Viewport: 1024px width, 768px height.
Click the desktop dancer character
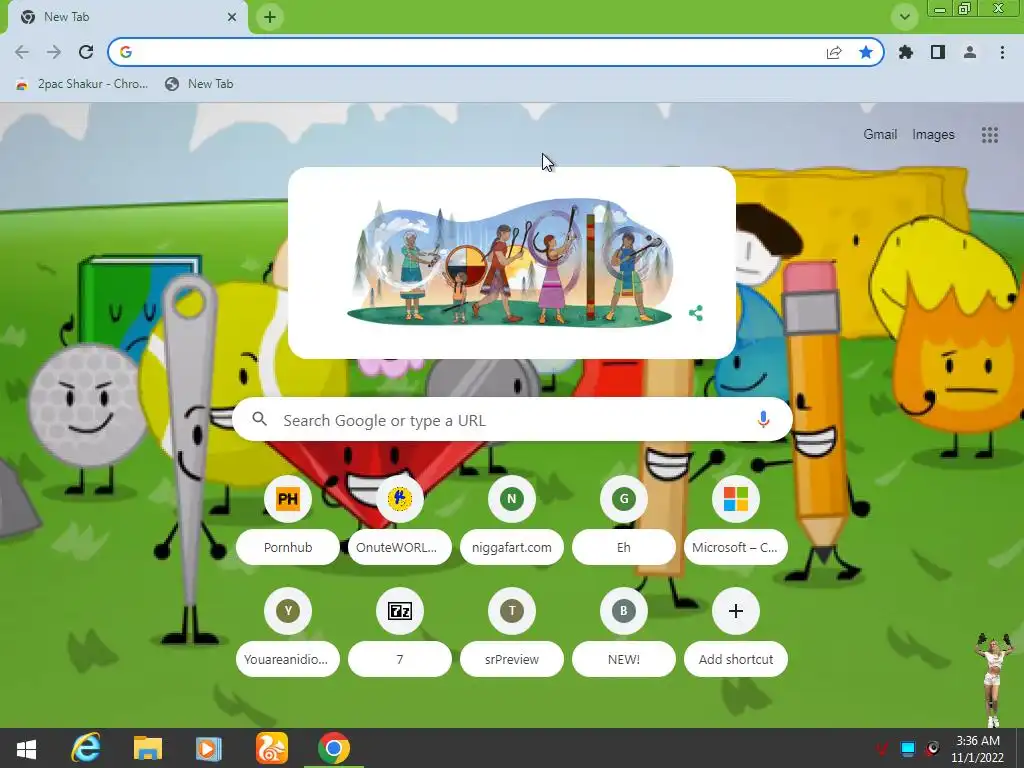[x=992, y=679]
